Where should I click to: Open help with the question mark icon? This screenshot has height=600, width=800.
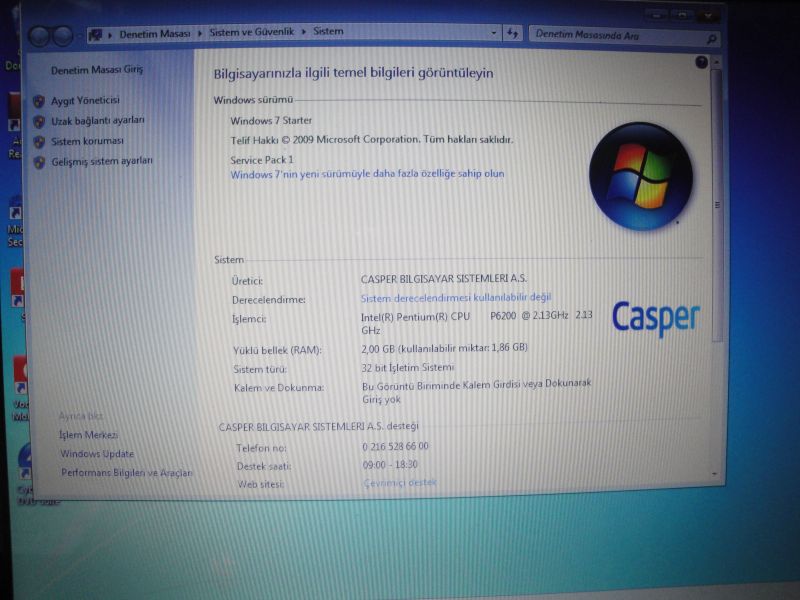702,62
